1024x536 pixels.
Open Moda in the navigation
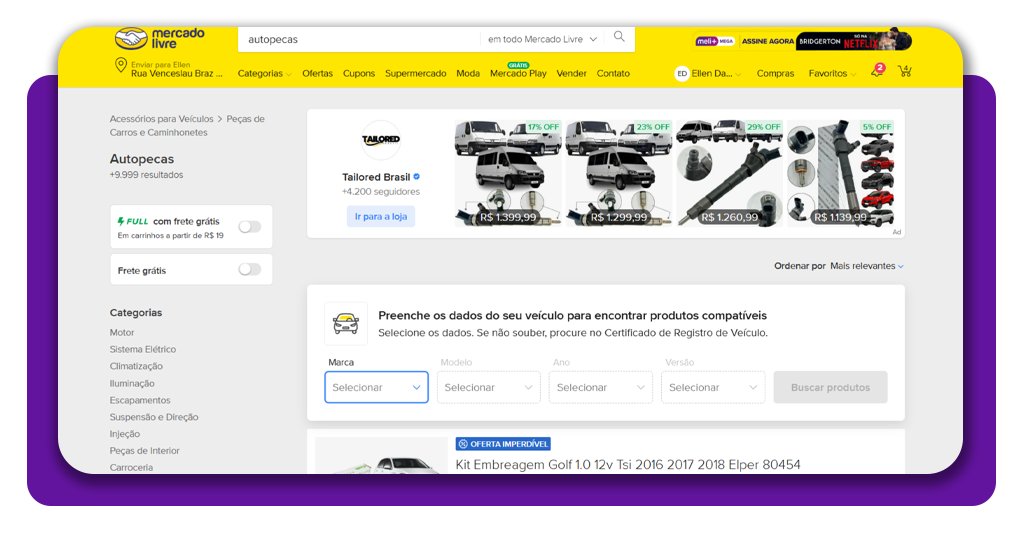coord(468,74)
